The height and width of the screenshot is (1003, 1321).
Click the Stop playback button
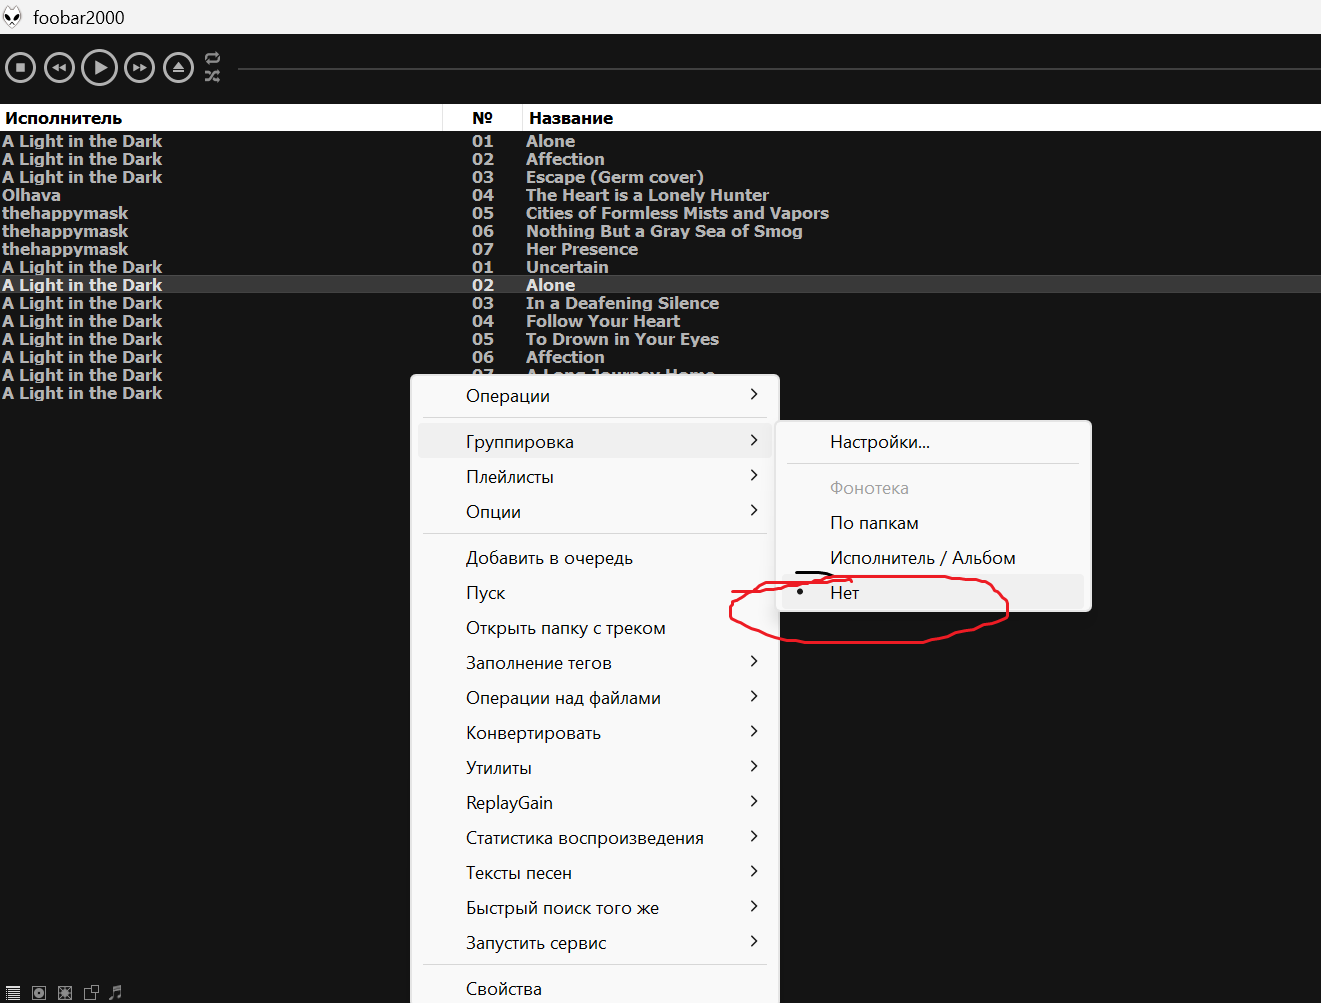pos(20,68)
